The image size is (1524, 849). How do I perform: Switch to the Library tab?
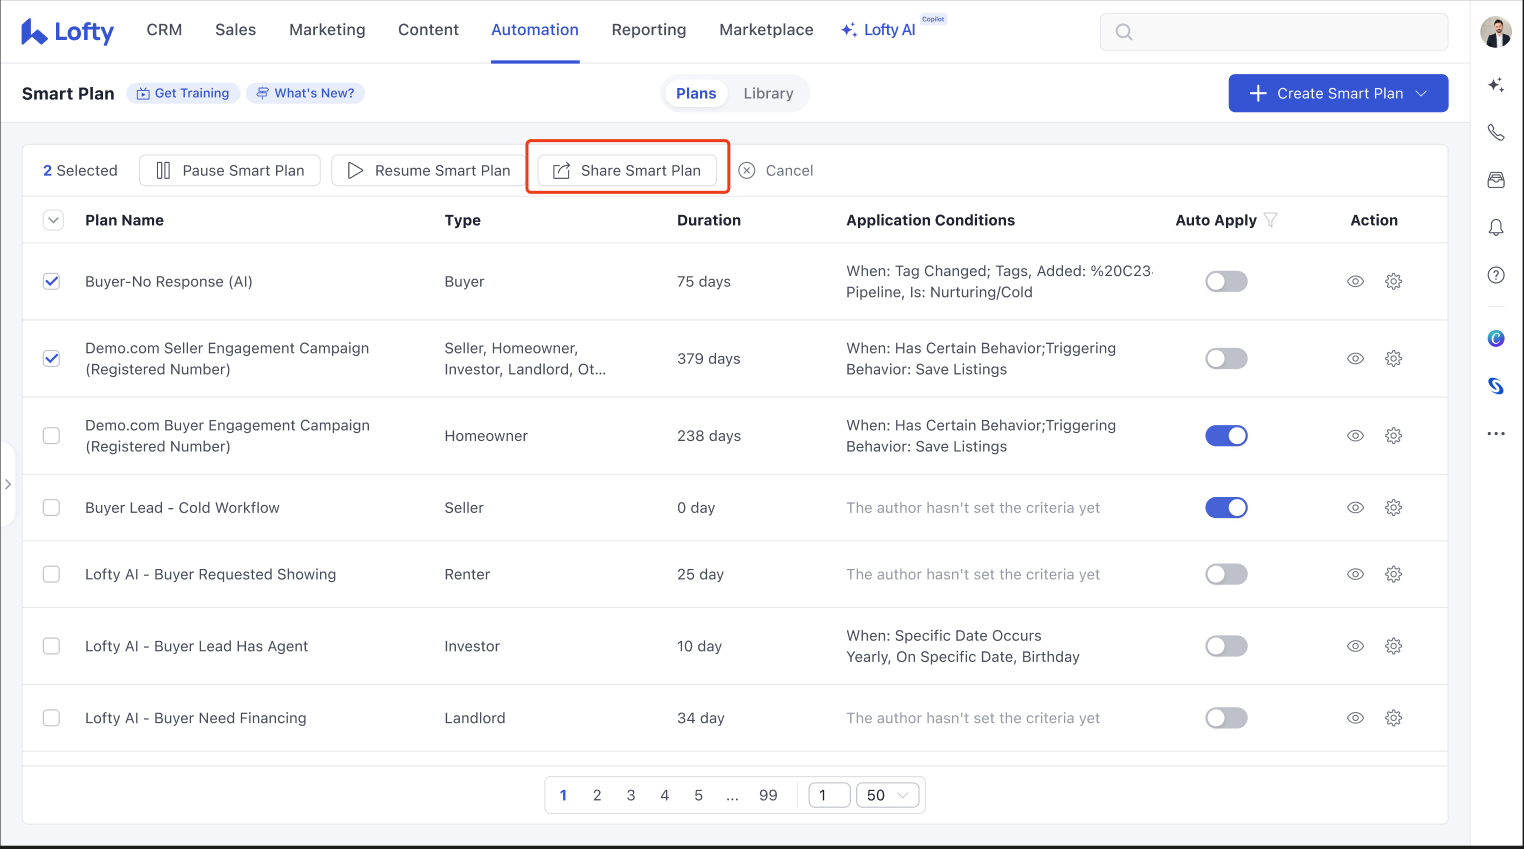[x=768, y=93]
